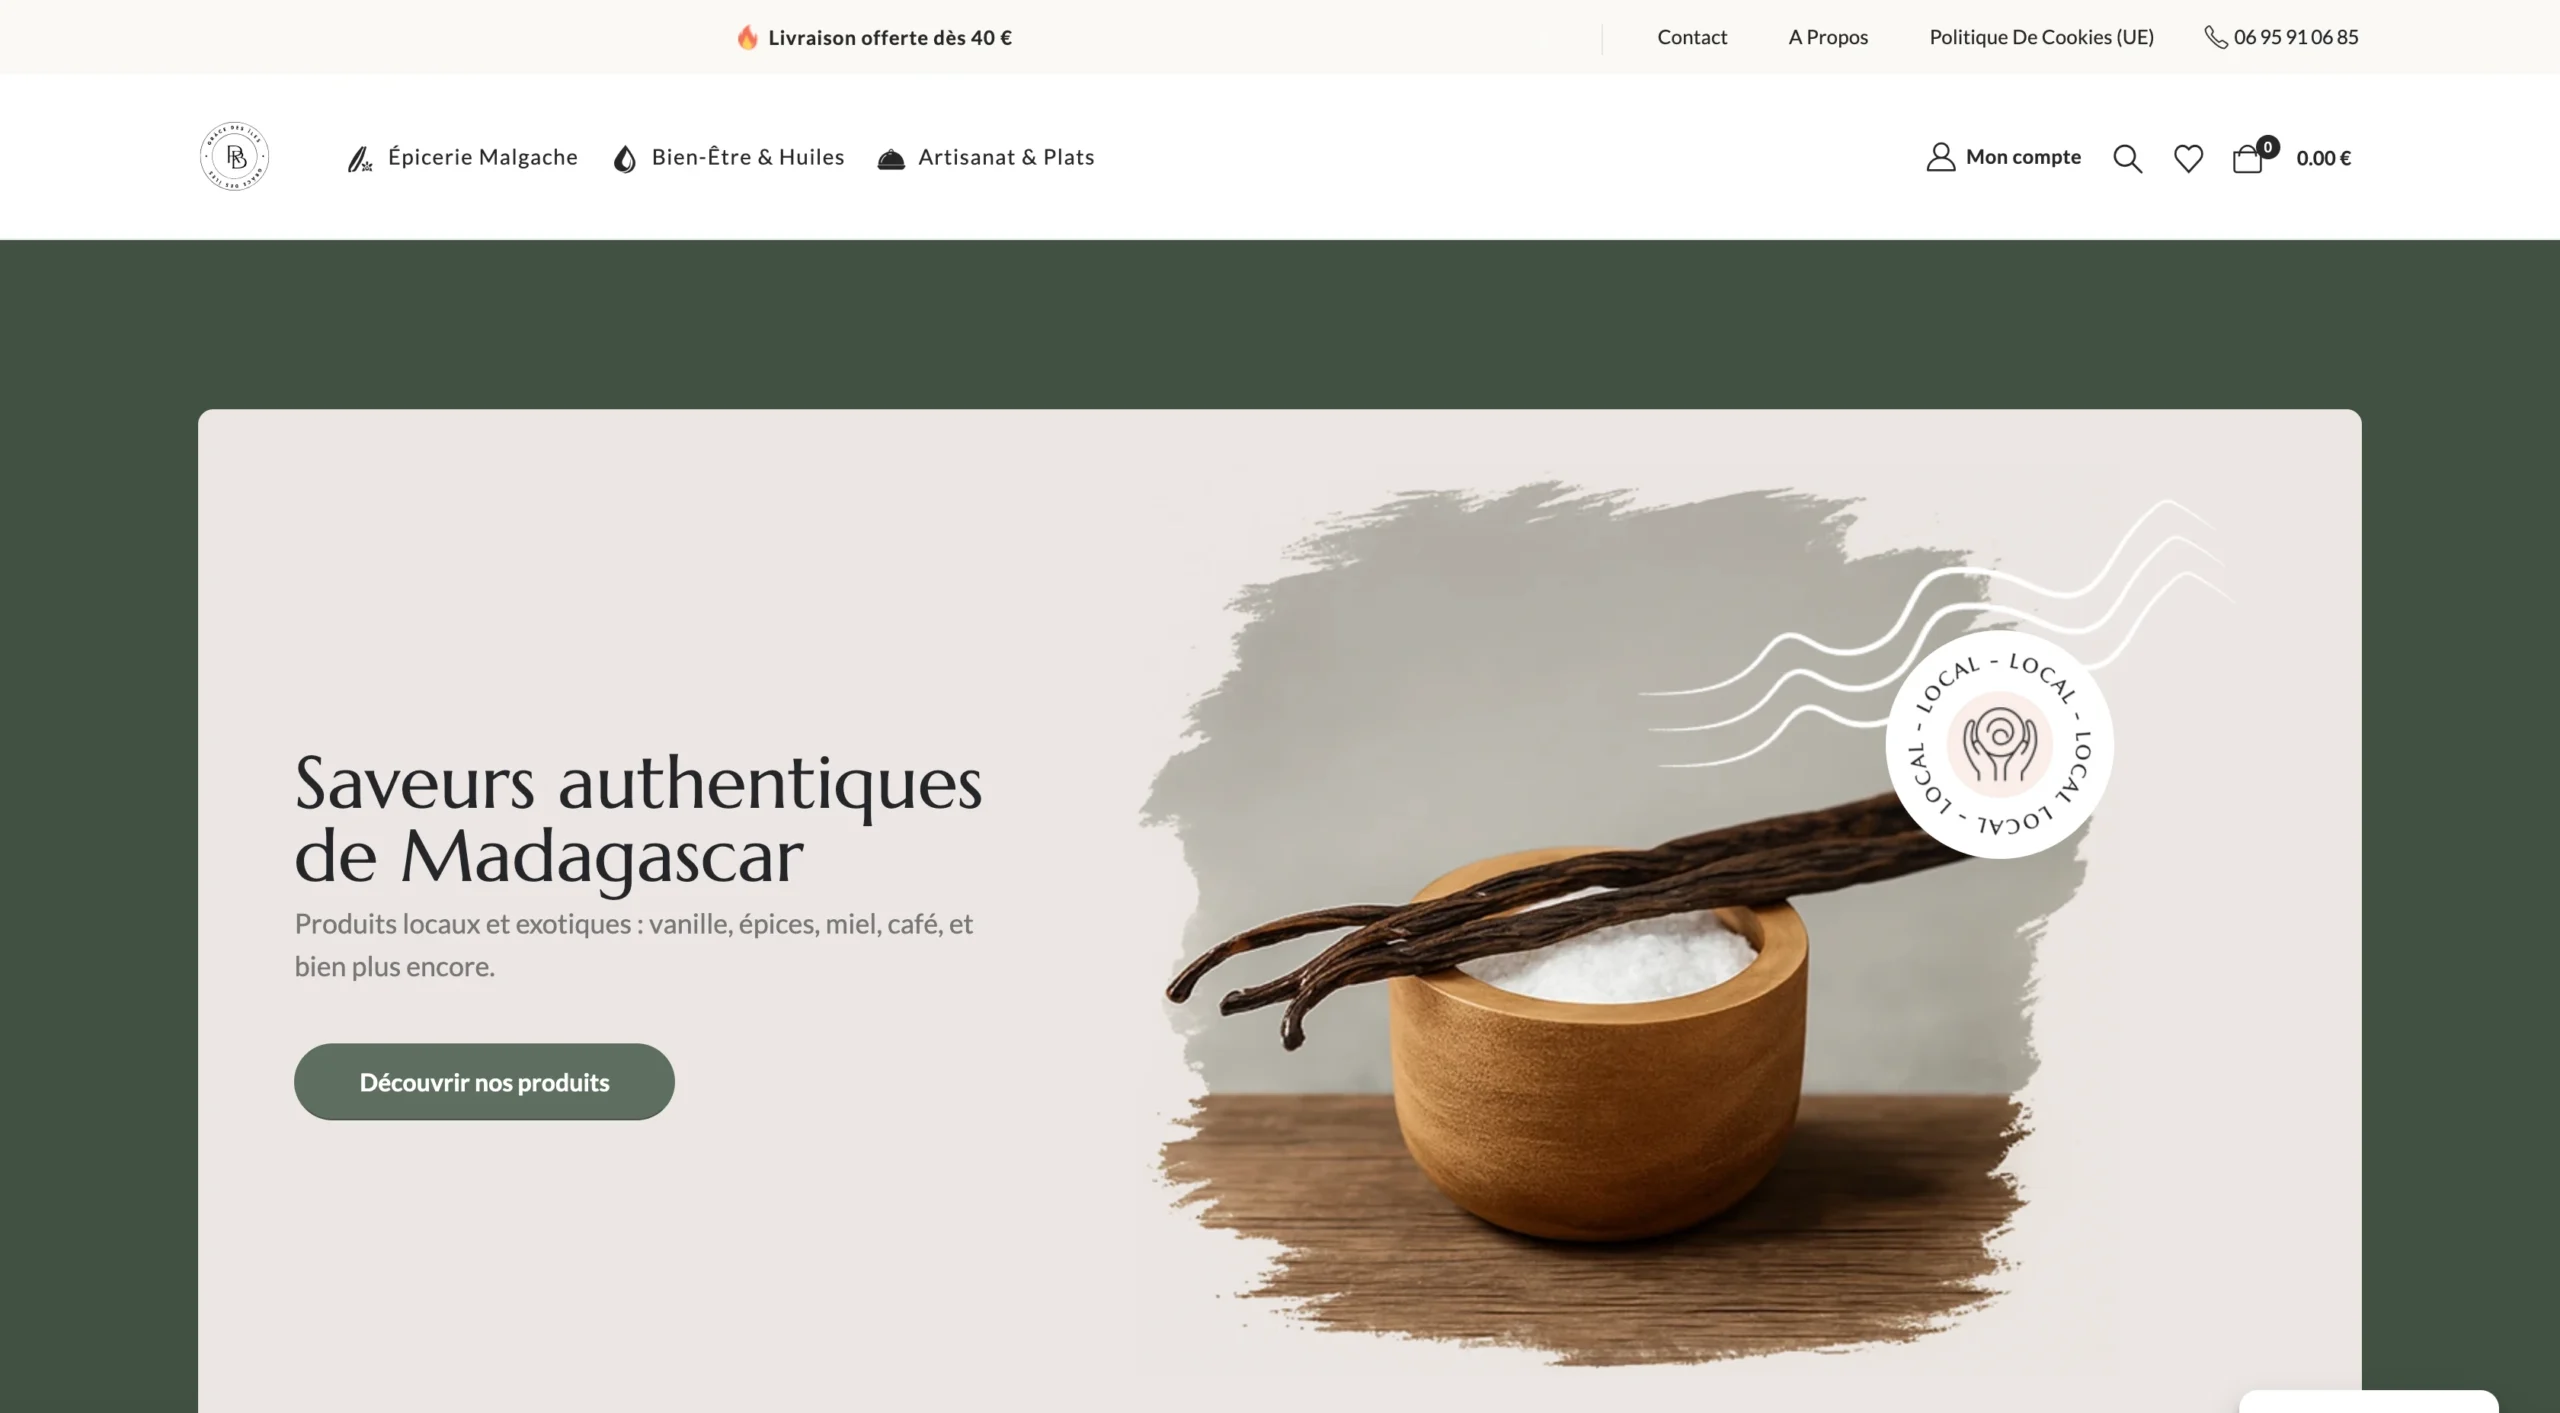The height and width of the screenshot is (1413, 2560).
Task: Click the Mon compte user icon
Action: pos(1940,157)
